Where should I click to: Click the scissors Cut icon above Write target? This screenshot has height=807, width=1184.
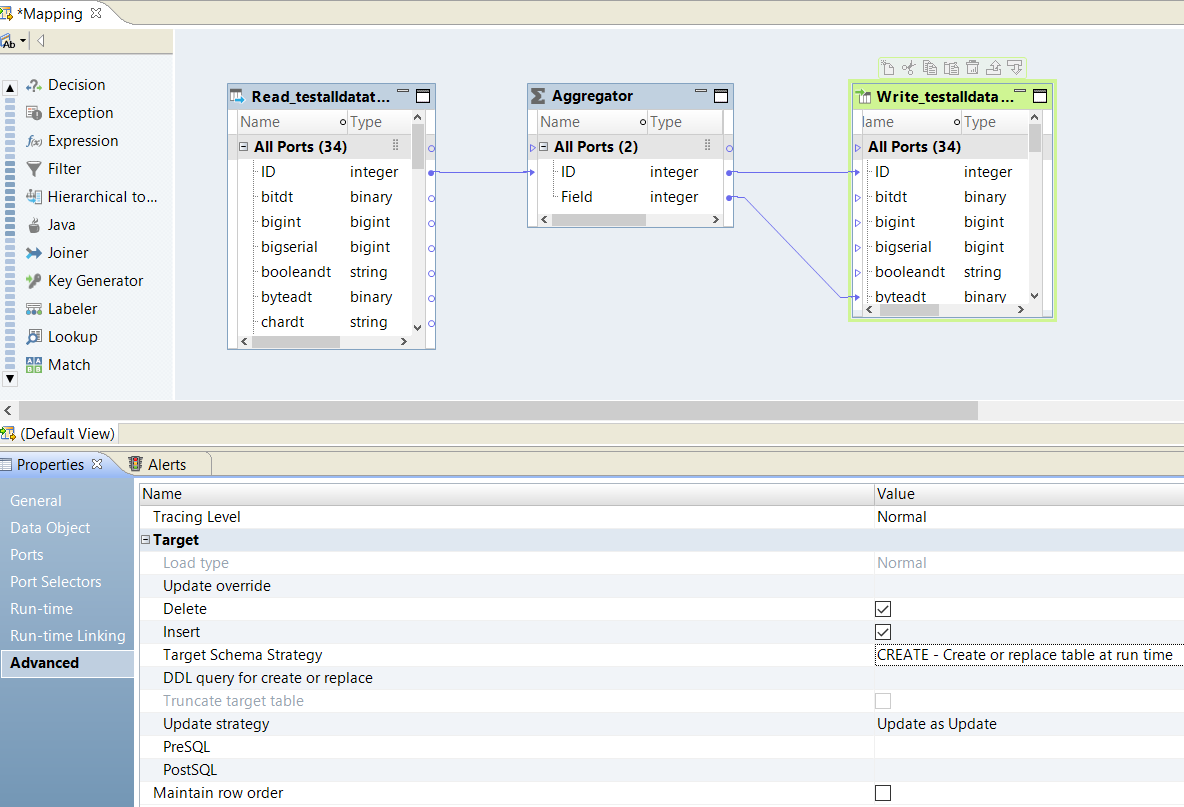click(x=908, y=68)
